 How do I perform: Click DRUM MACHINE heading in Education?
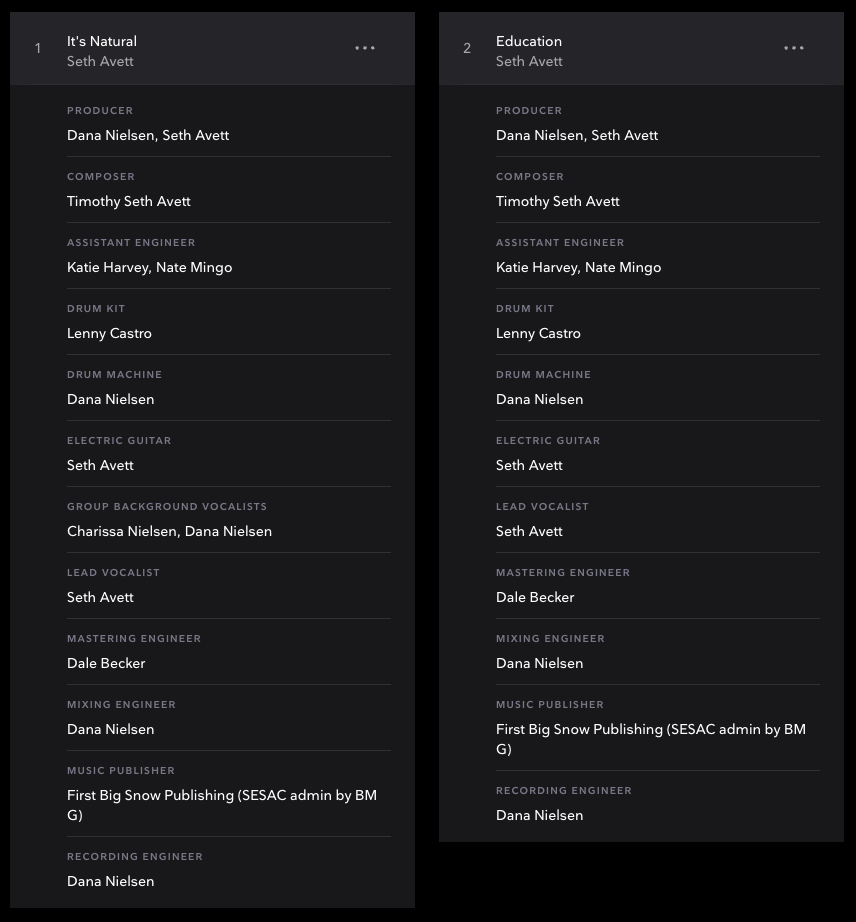tap(543, 375)
